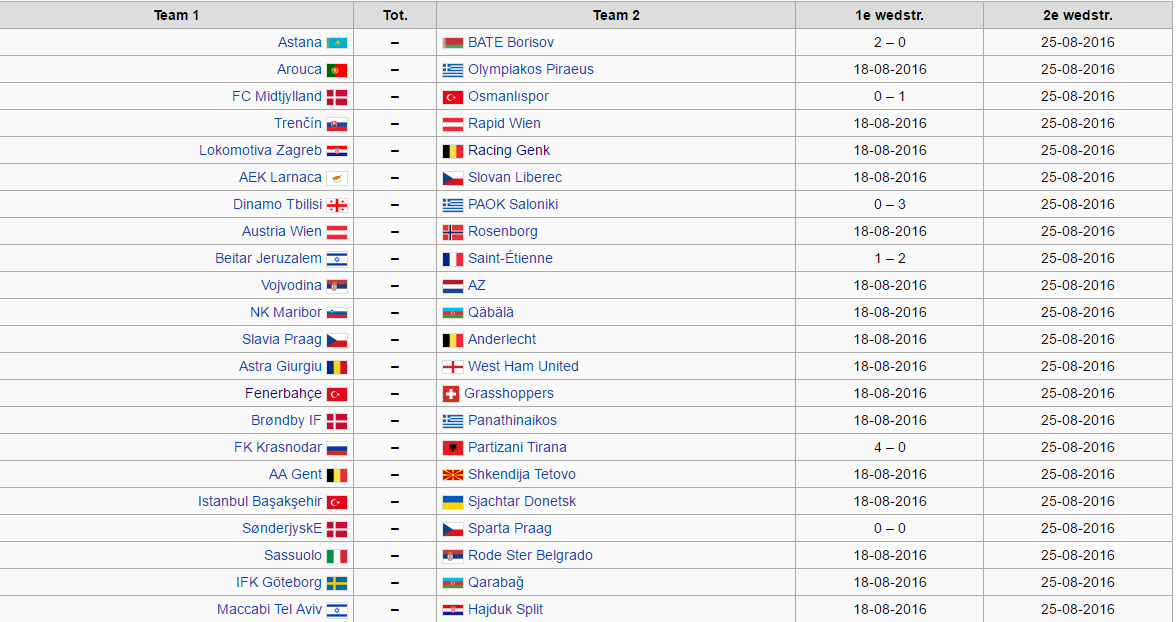Click the Serbian flag beside Rode Ster Belgrado
This screenshot has width=1176, height=622.
point(452,557)
